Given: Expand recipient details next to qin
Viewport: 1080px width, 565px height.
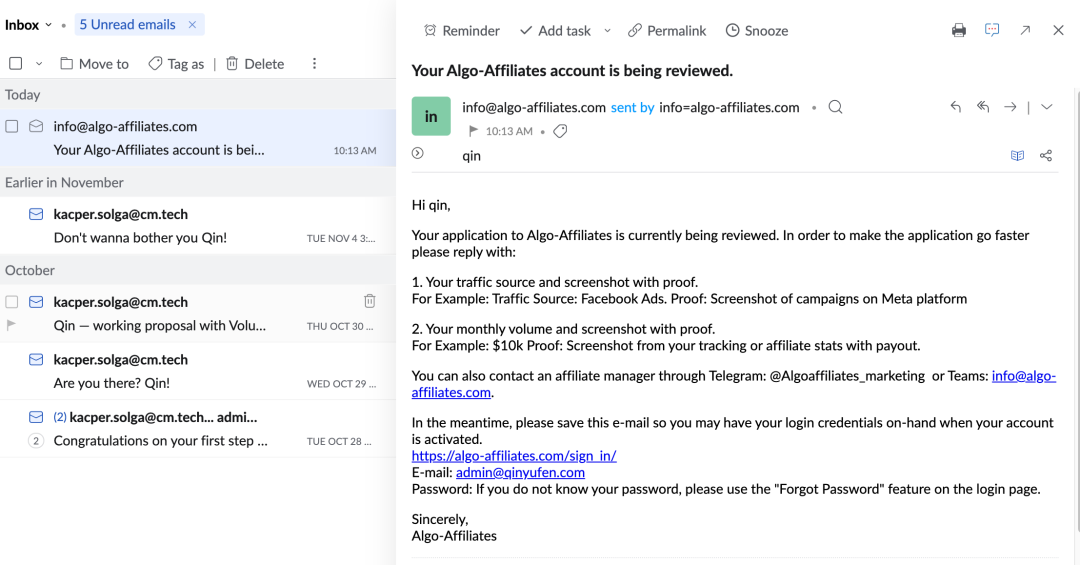Looking at the screenshot, I should [417, 153].
